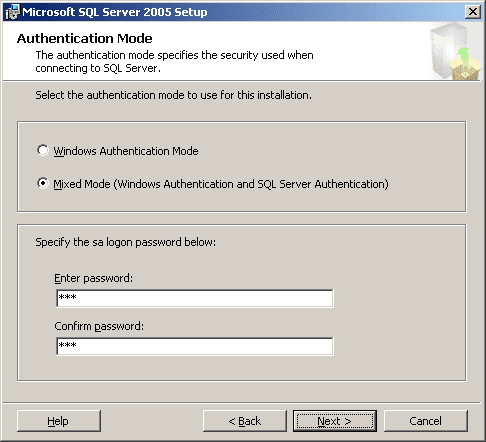
Task: Click the Confirm password field label
Action: (99, 326)
